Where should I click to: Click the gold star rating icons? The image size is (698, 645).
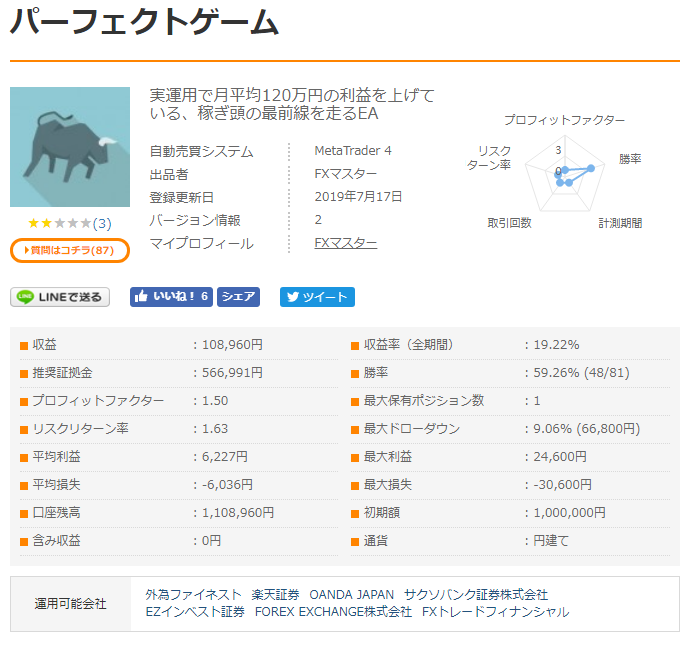[59, 223]
